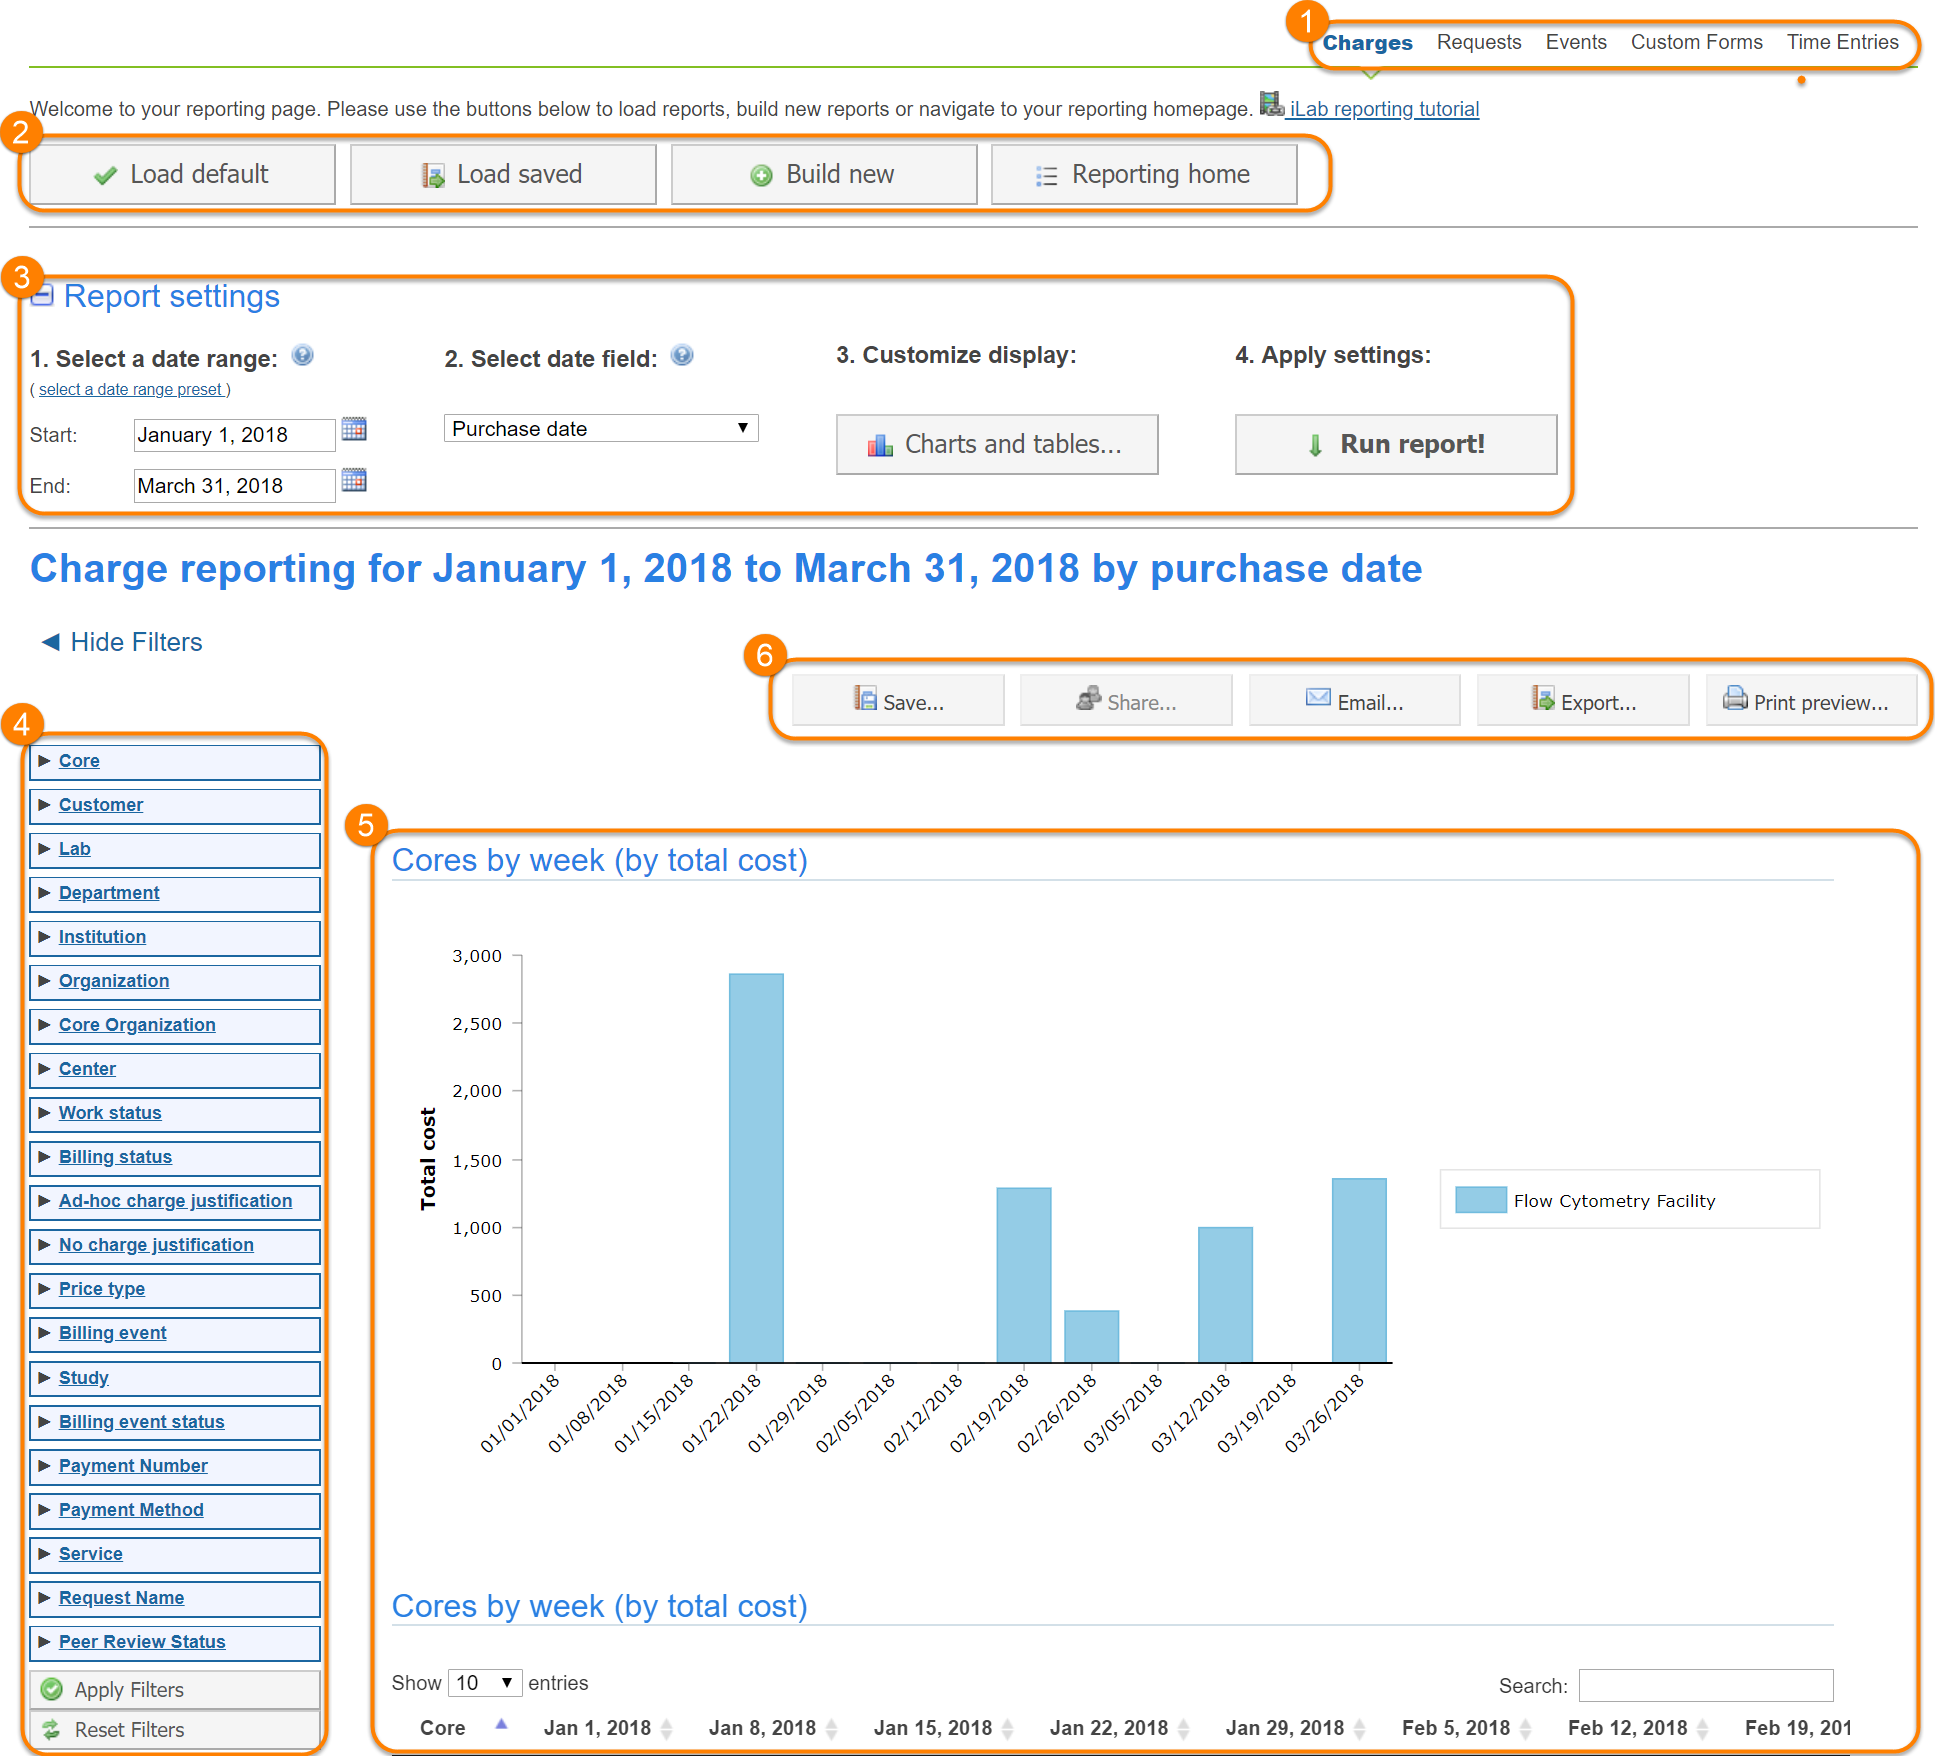
Task: Click help icon beside Select a date range
Action: click(302, 356)
